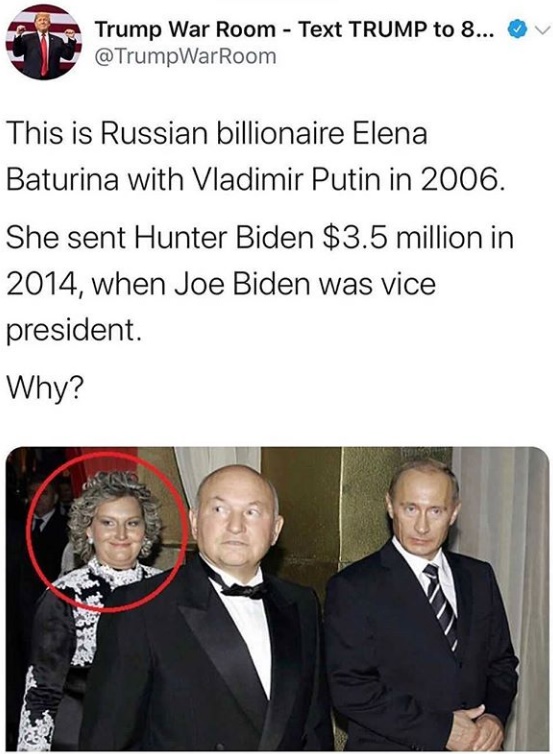Click the "She sent Hunter Biden $3.5 million" paragraph
This screenshot has height=754, width=553.
click(260, 284)
